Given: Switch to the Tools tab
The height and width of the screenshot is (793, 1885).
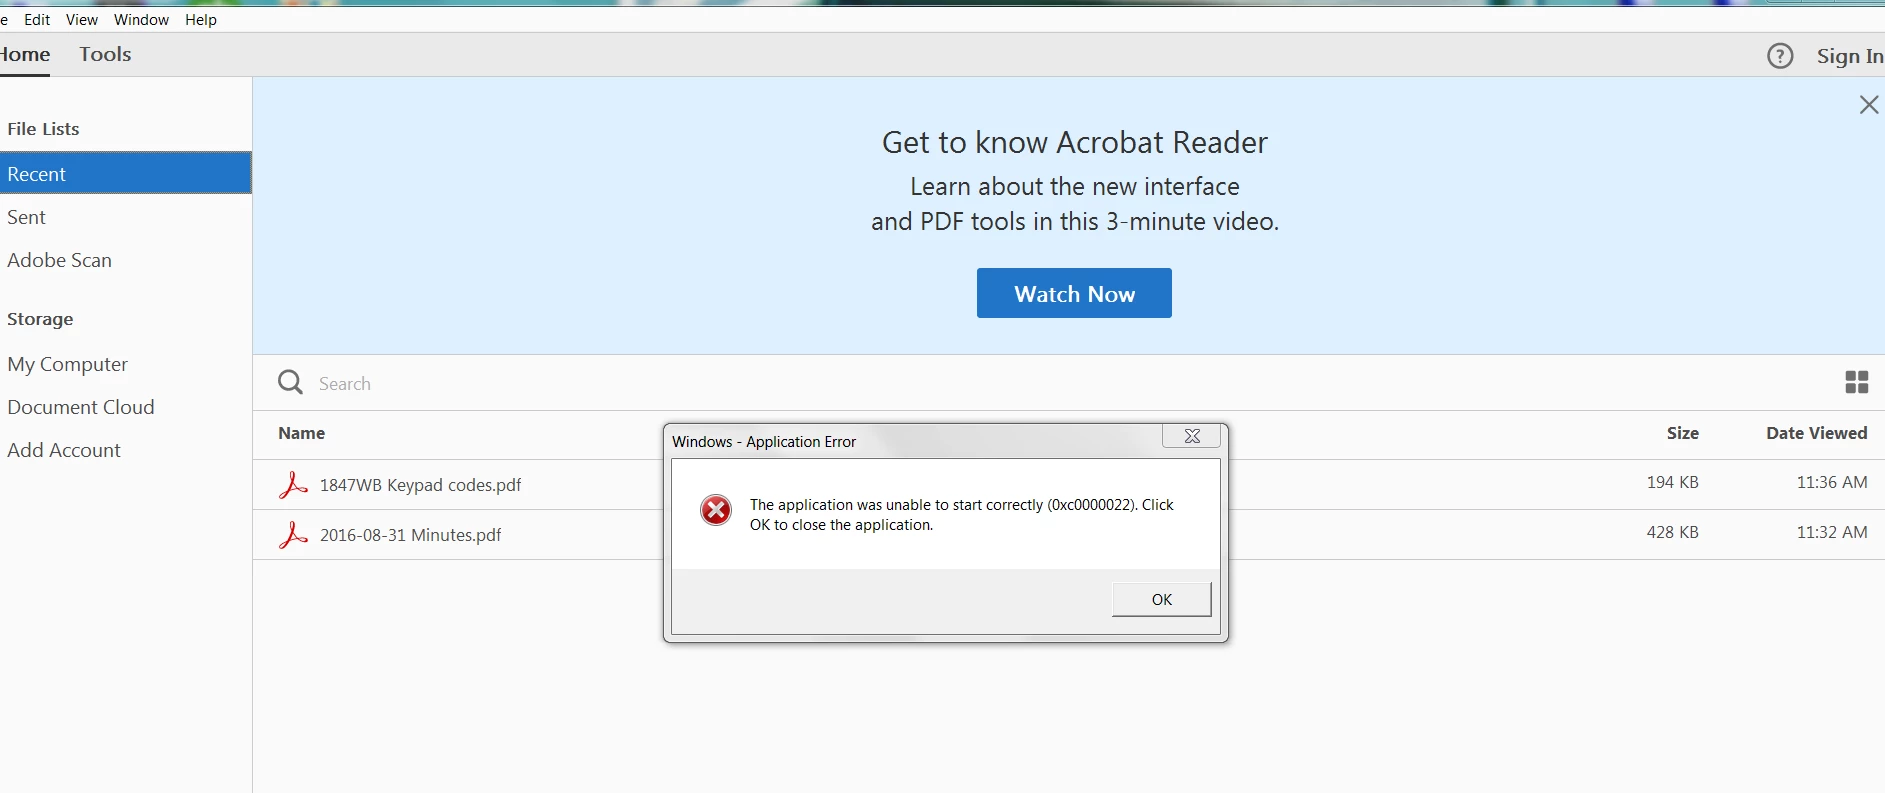Looking at the screenshot, I should 105,54.
